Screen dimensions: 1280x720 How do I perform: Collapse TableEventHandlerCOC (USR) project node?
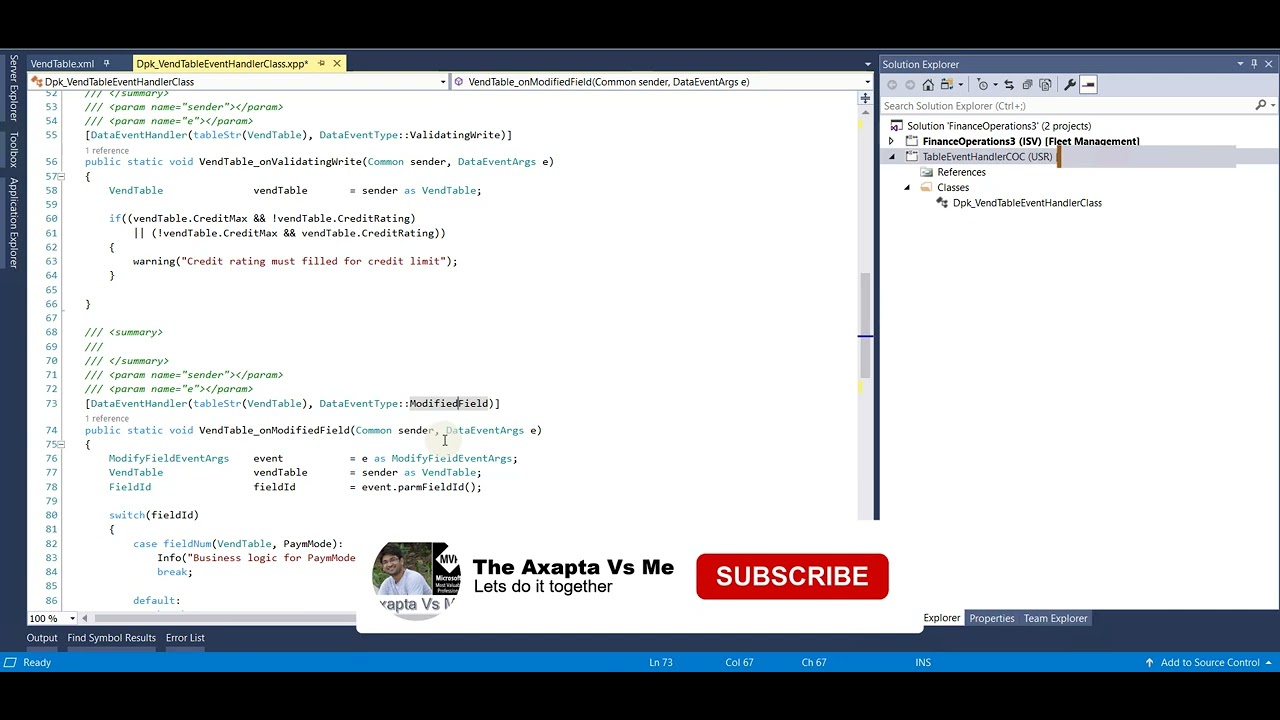pos(892,157)
